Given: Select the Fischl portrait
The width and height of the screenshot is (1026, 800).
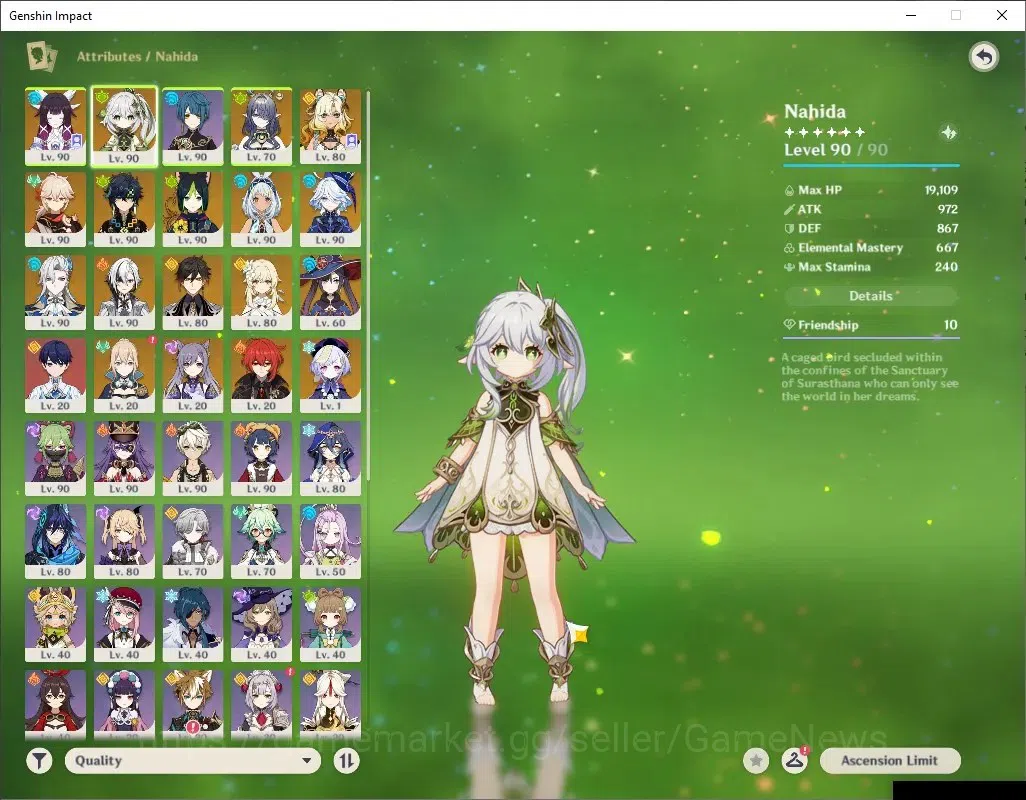Looking at the screenshot, I should (x=124, y=542).
